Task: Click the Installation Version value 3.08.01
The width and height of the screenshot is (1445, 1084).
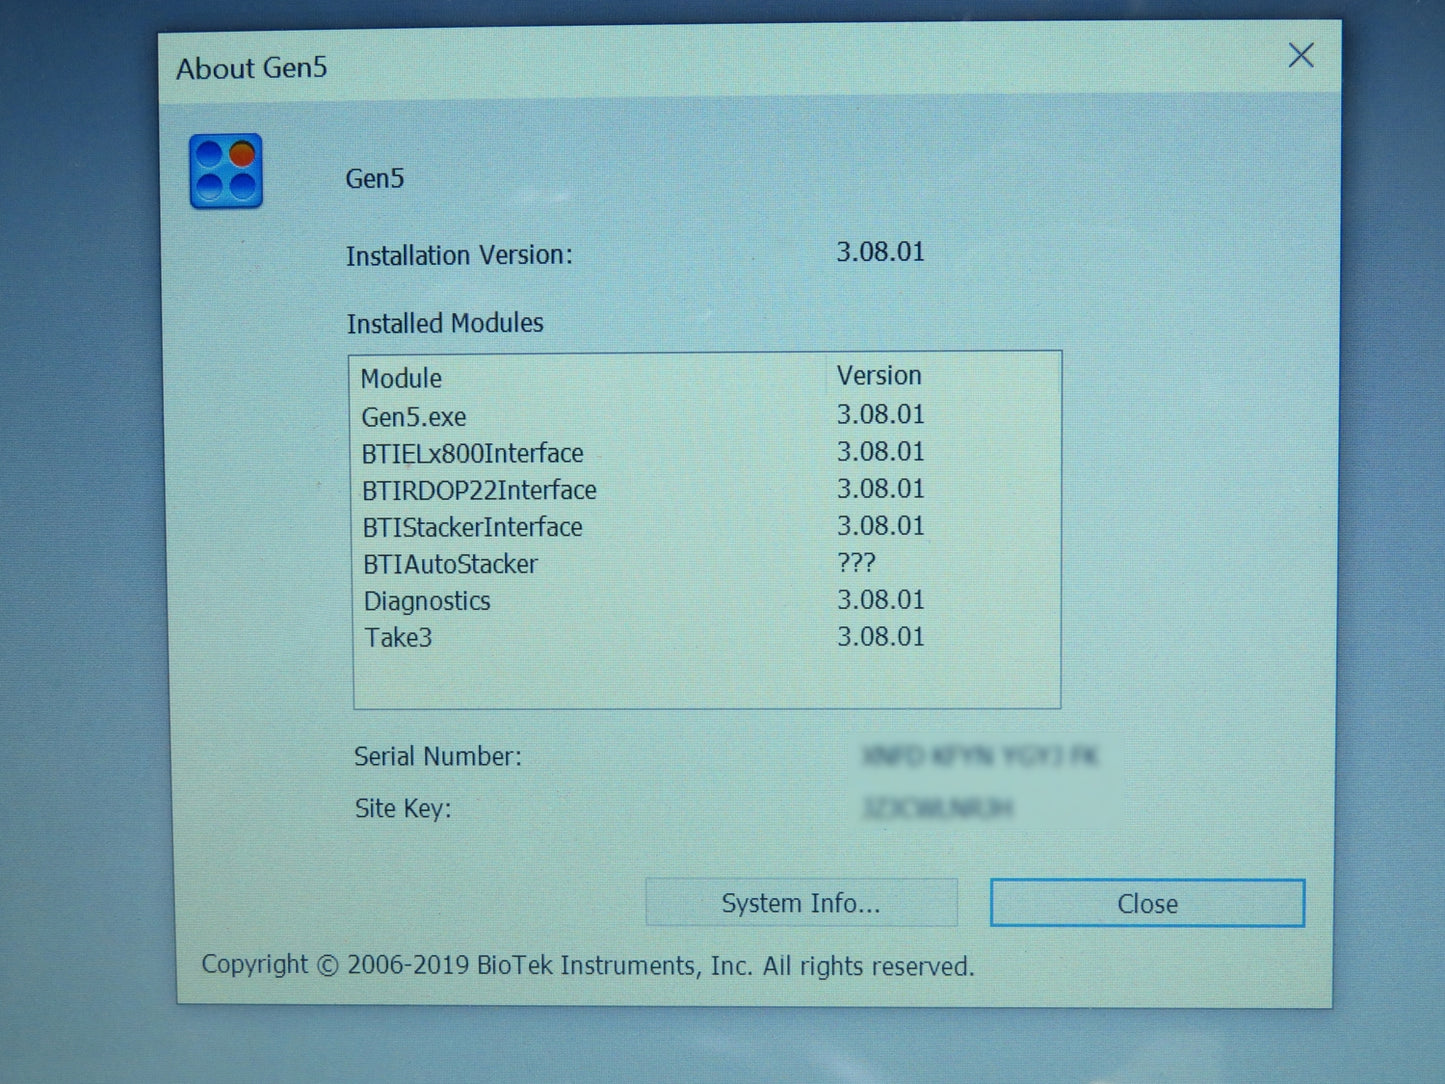Action: coord(880,252)
